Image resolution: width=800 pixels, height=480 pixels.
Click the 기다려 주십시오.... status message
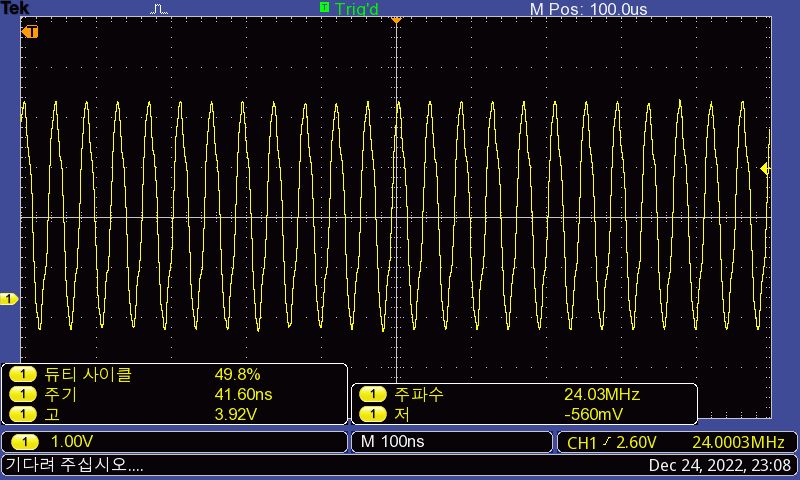(74, 465)
